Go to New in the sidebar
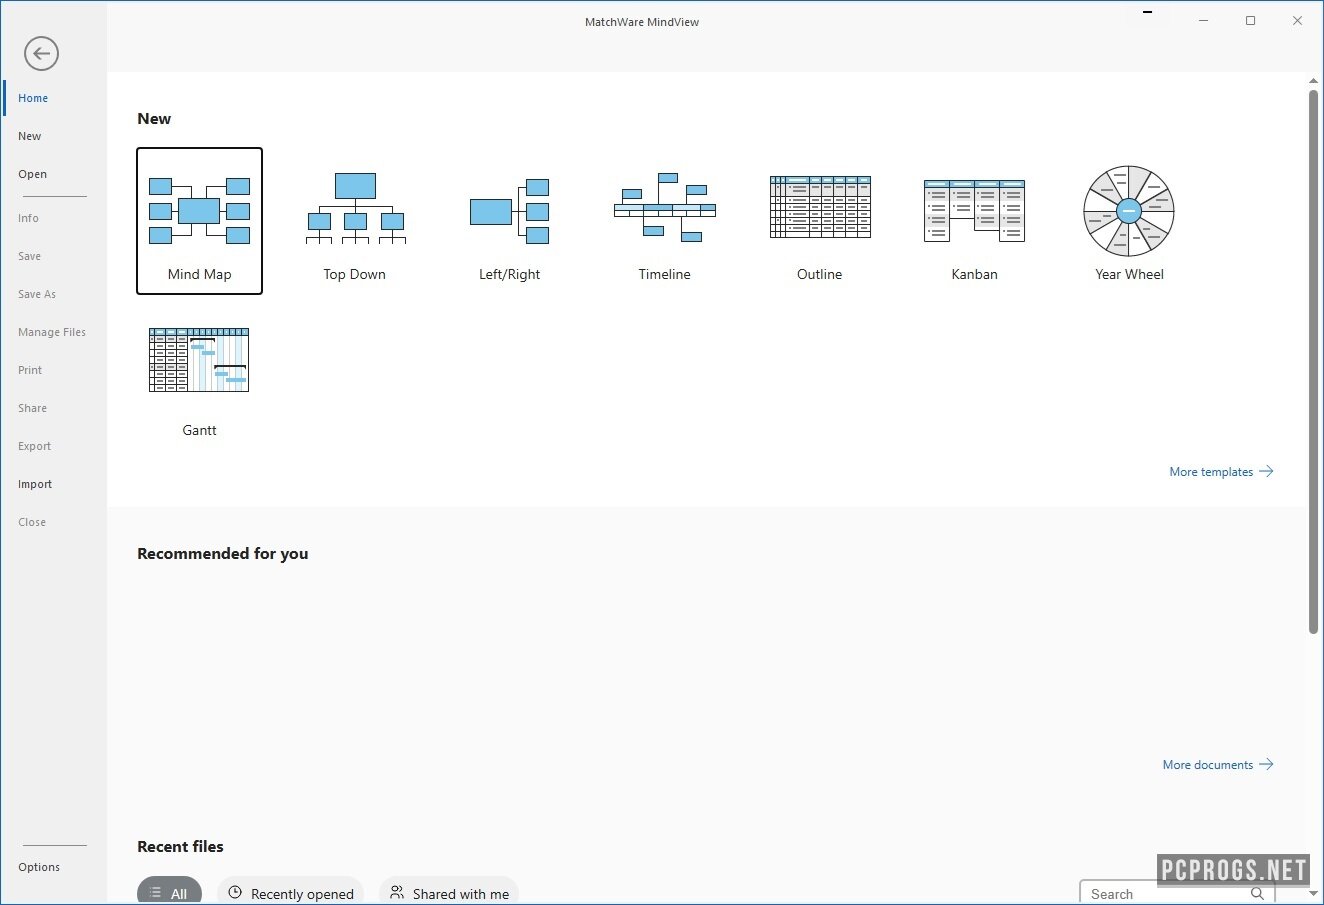The image size is (1324, 905). (x=30, y=136)
